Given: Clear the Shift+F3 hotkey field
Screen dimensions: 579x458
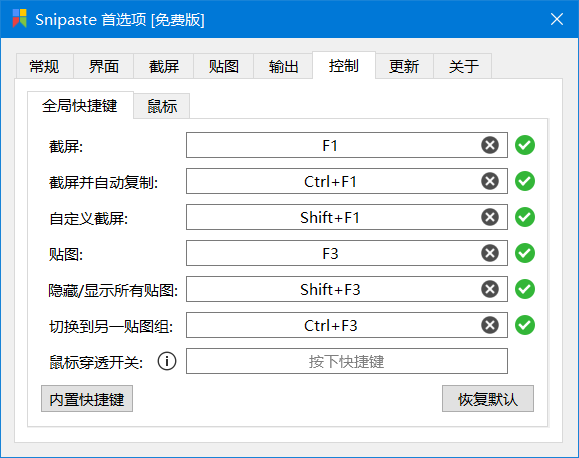Looking at the screenshot, I should tap(490, 289).
